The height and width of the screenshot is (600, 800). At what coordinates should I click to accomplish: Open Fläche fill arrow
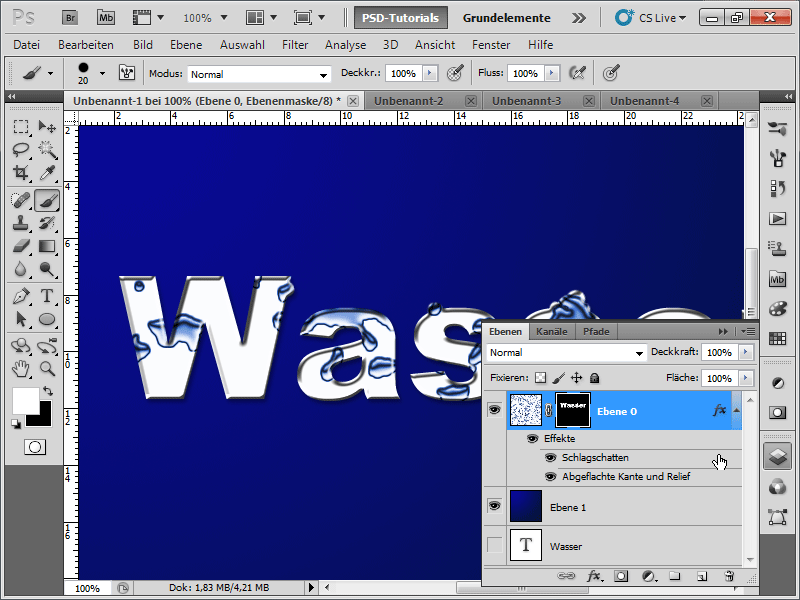[746, 378]
